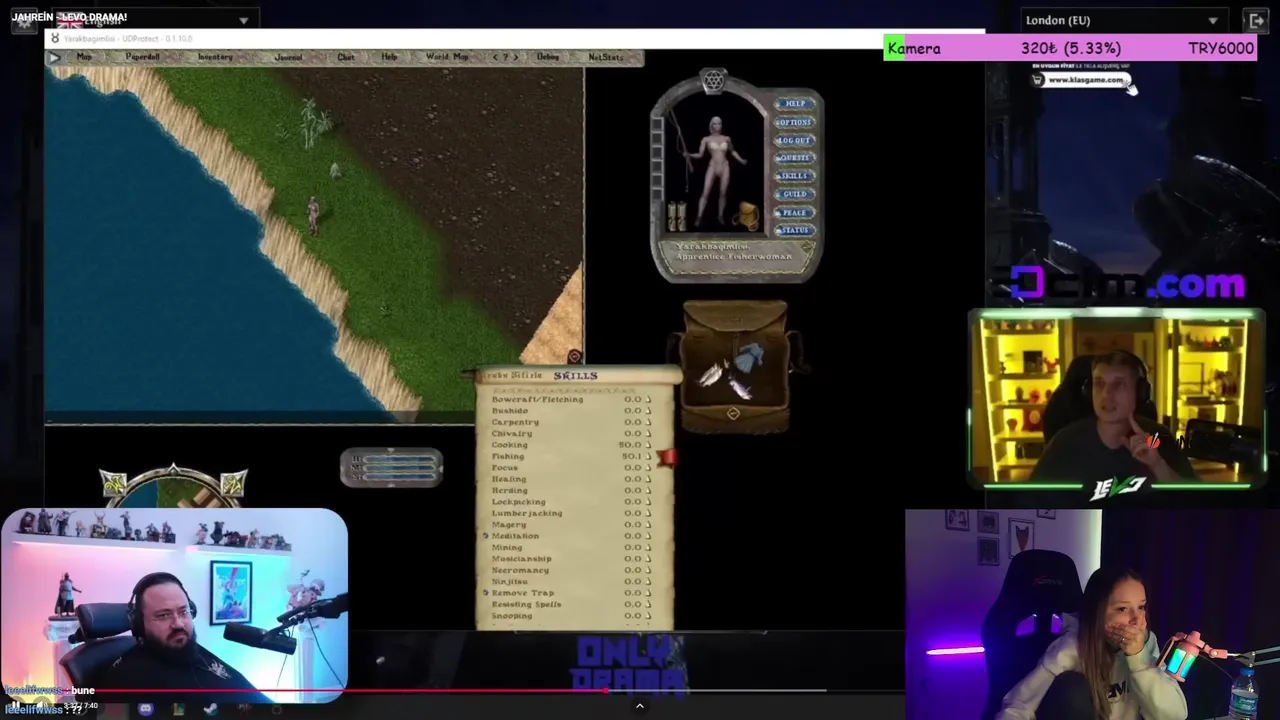The image size is (1280, 720).
Task: Toggle lock arrow for Fishing skill
Action: tap(648, 457)
